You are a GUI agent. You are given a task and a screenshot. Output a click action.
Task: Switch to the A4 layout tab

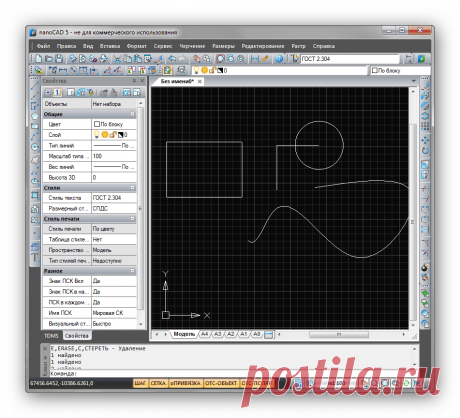[204, 334]
